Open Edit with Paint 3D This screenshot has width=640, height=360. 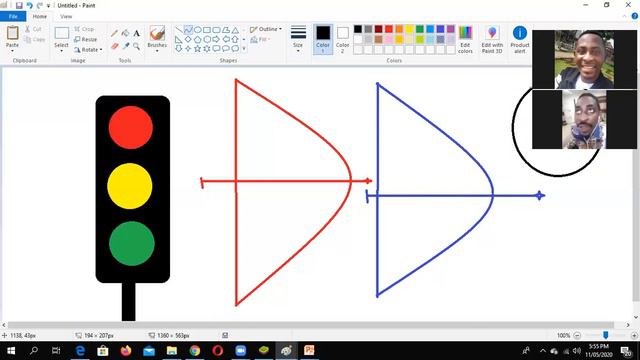(x=492, y=40)
